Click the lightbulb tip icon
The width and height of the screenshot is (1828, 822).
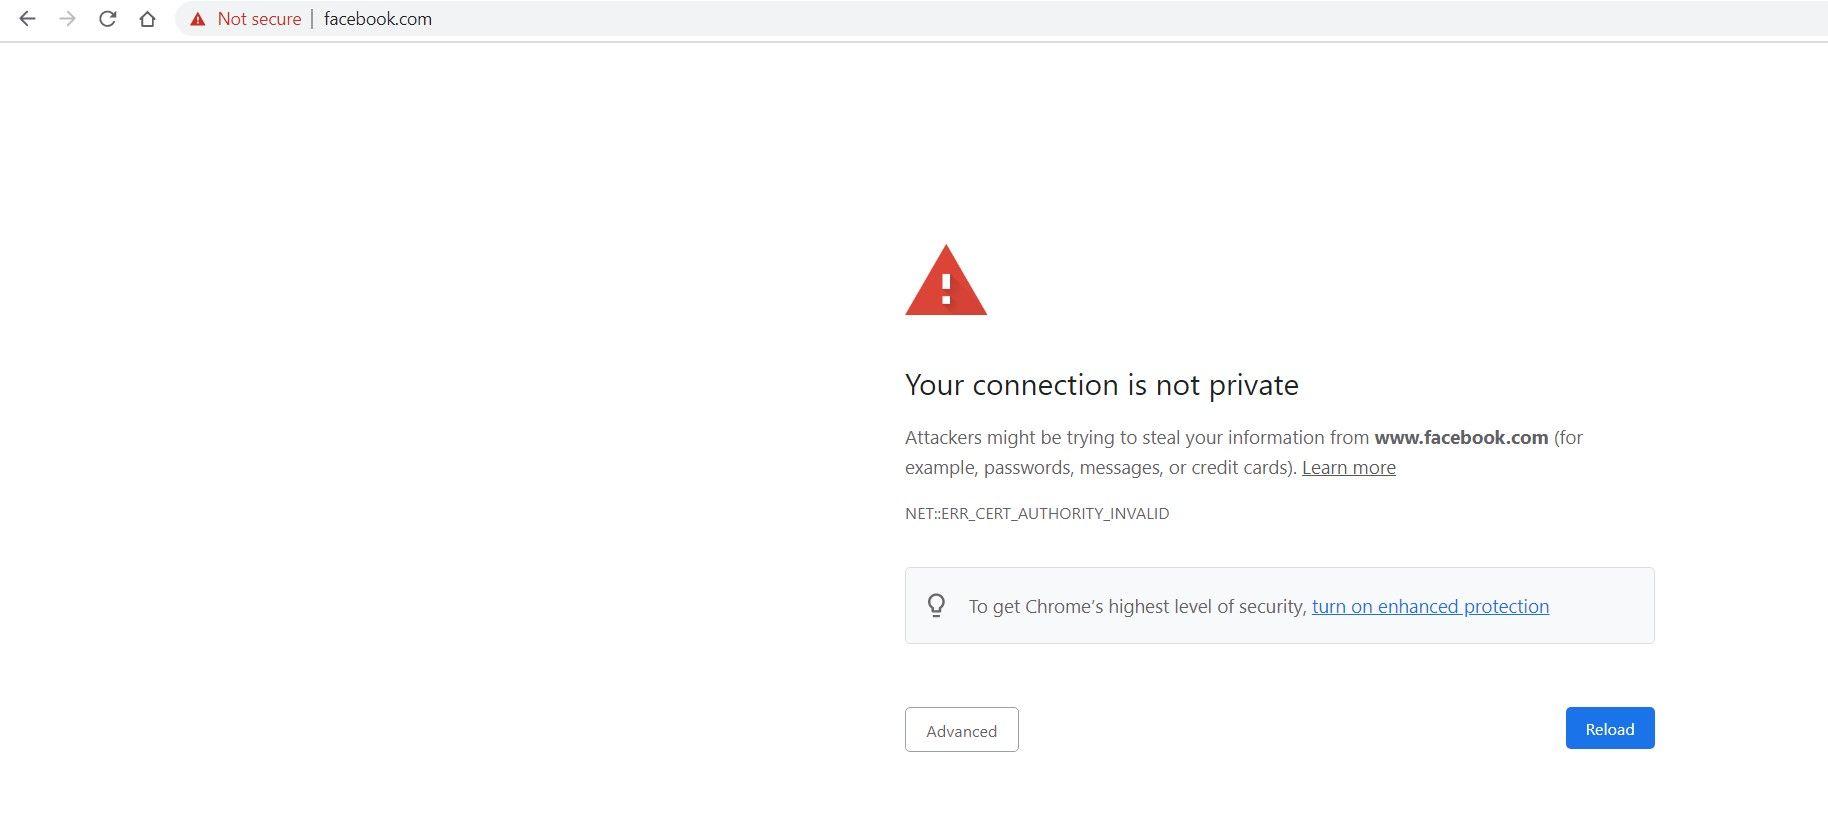click(936, 605)
